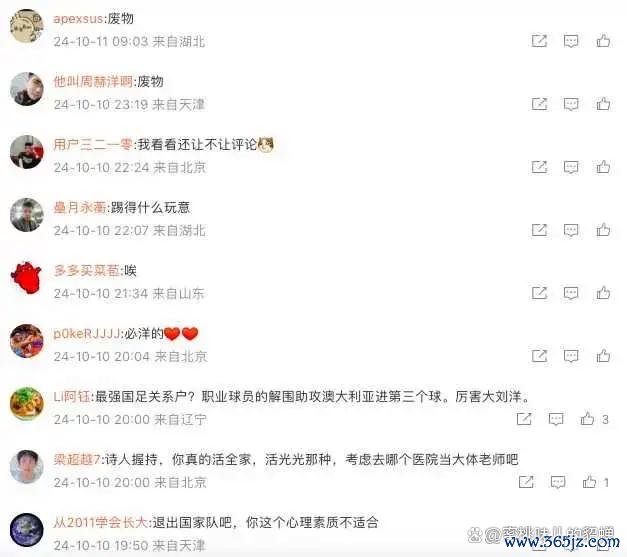The height and width of the screenshot is (557, 627).
Task: Like the comment 我看看还让不让评论
Action: point(603,167)
